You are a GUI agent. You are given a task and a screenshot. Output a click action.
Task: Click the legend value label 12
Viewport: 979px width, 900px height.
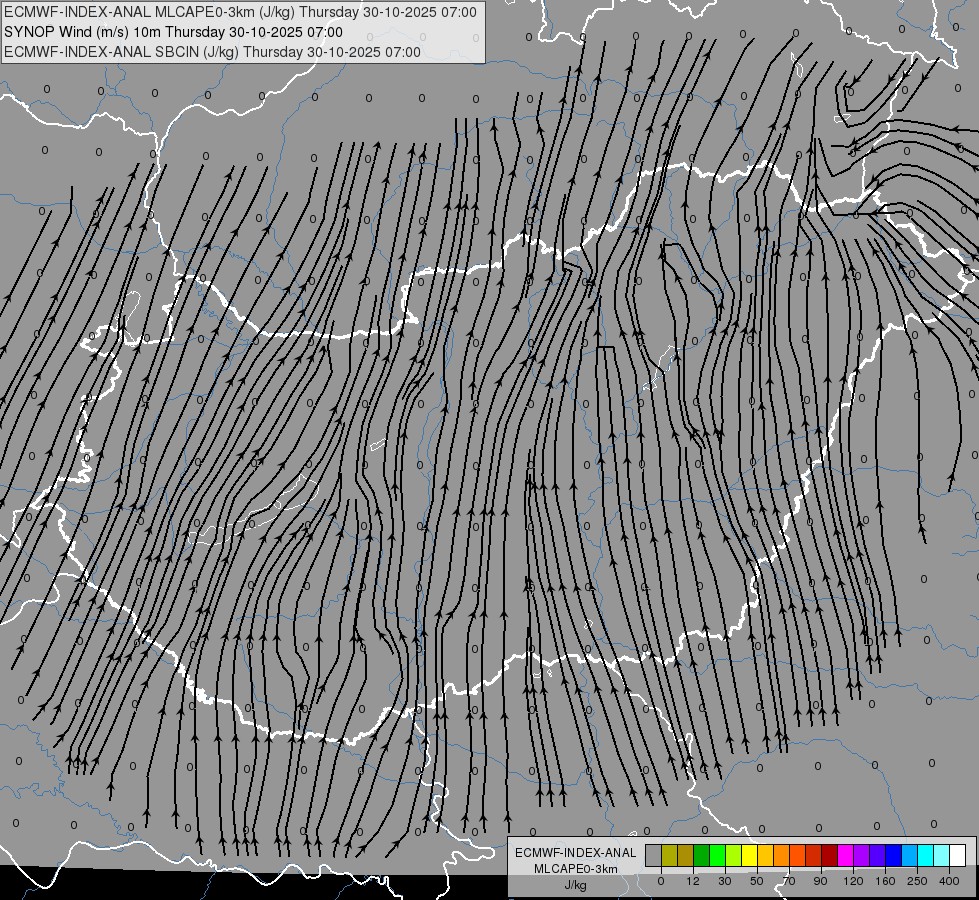pos(693,881)
